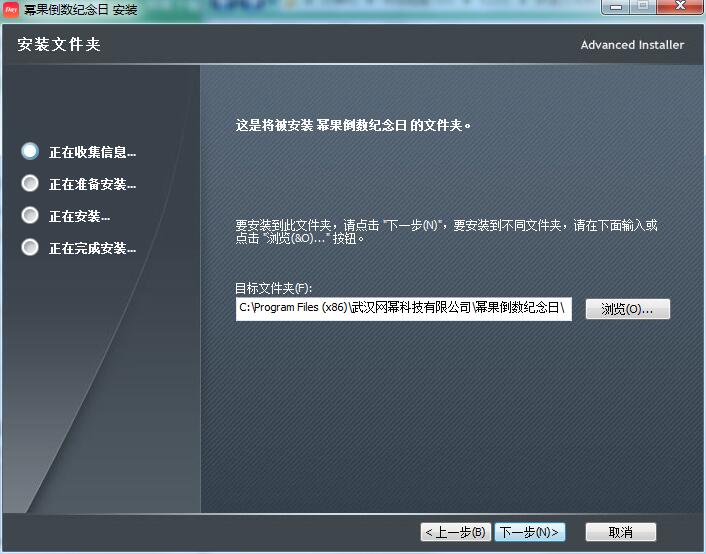The height and width of the screenshot is (554, 706).
Task: Select the 正在准备安装 step indicator
Action: pyautogui.click(x=30, y=183)
